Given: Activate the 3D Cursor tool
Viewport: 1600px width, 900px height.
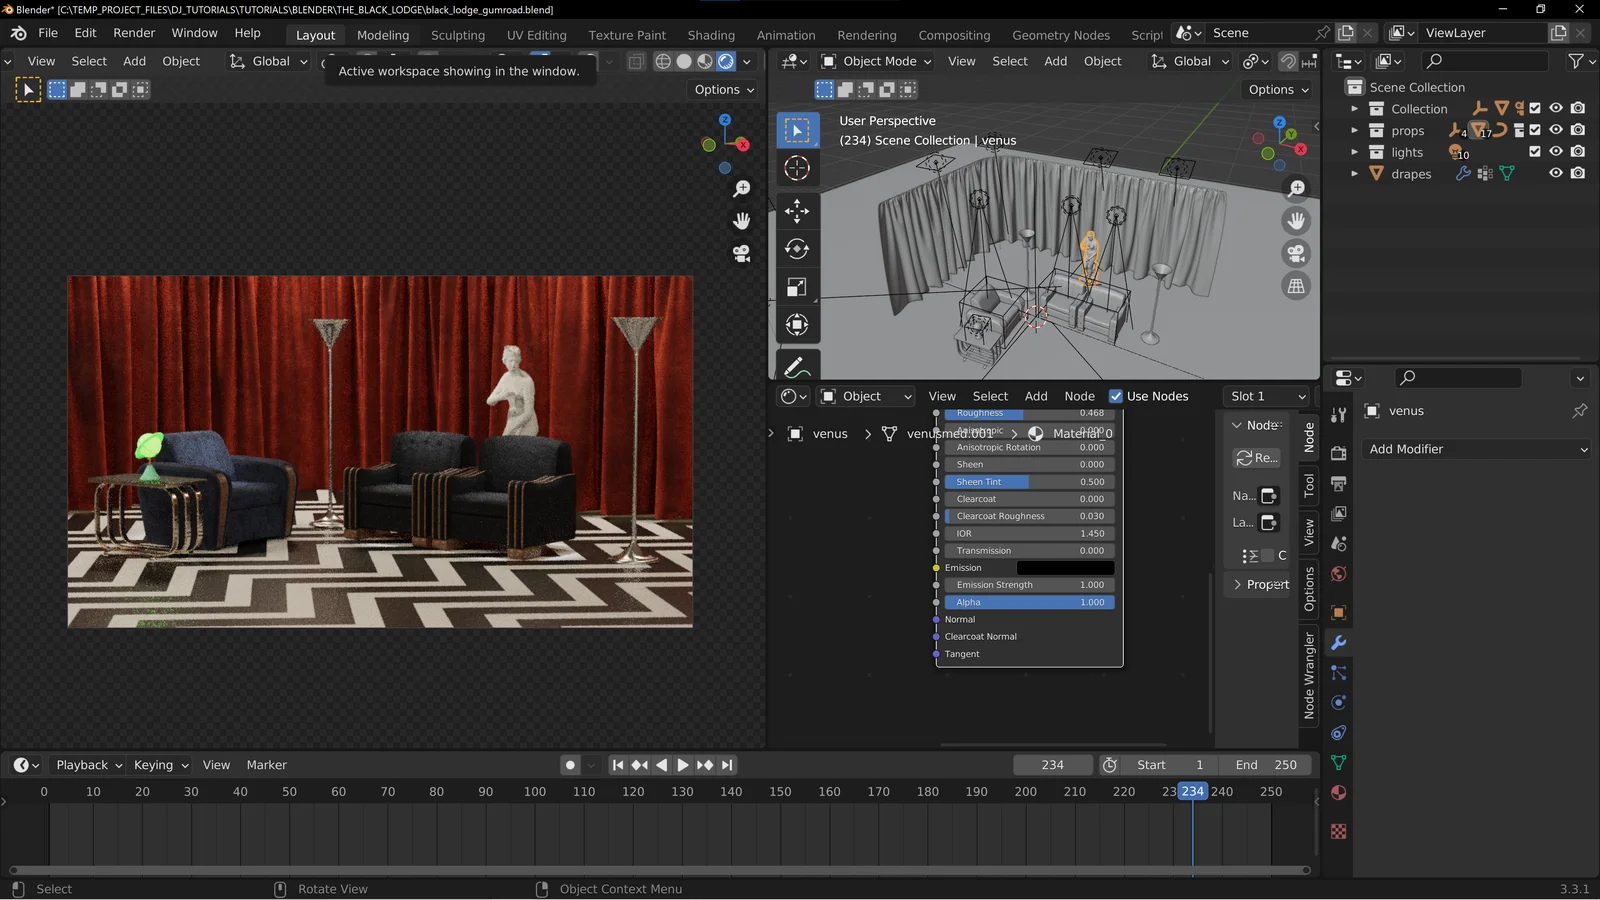Looking at the screenshot, I should point(797,168).
